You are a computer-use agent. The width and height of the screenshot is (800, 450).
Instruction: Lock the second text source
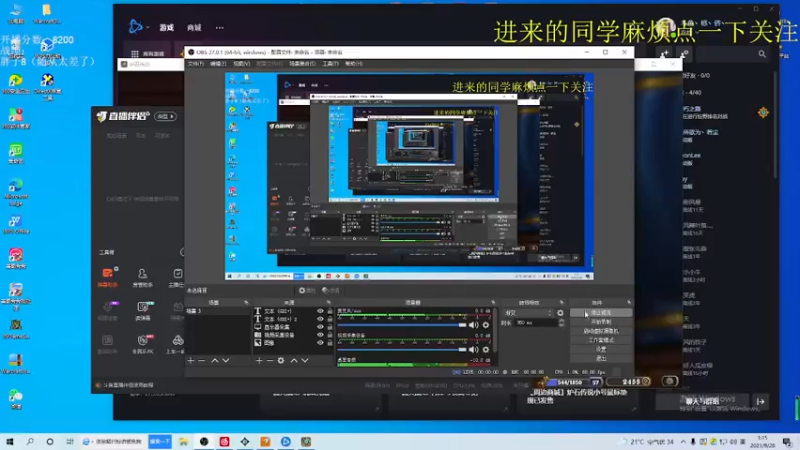[x=330, y=319]
